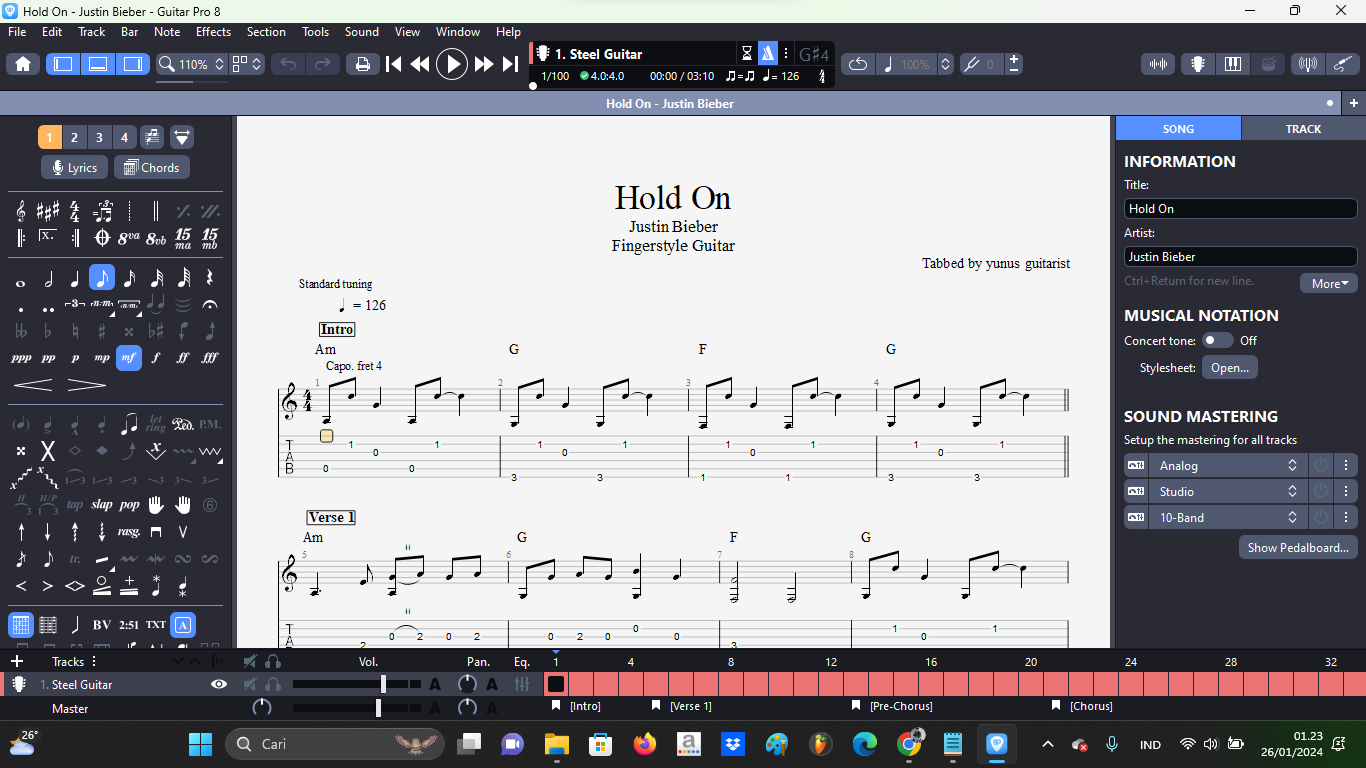Enable the Studio mastering power button

pos(1320,491)
